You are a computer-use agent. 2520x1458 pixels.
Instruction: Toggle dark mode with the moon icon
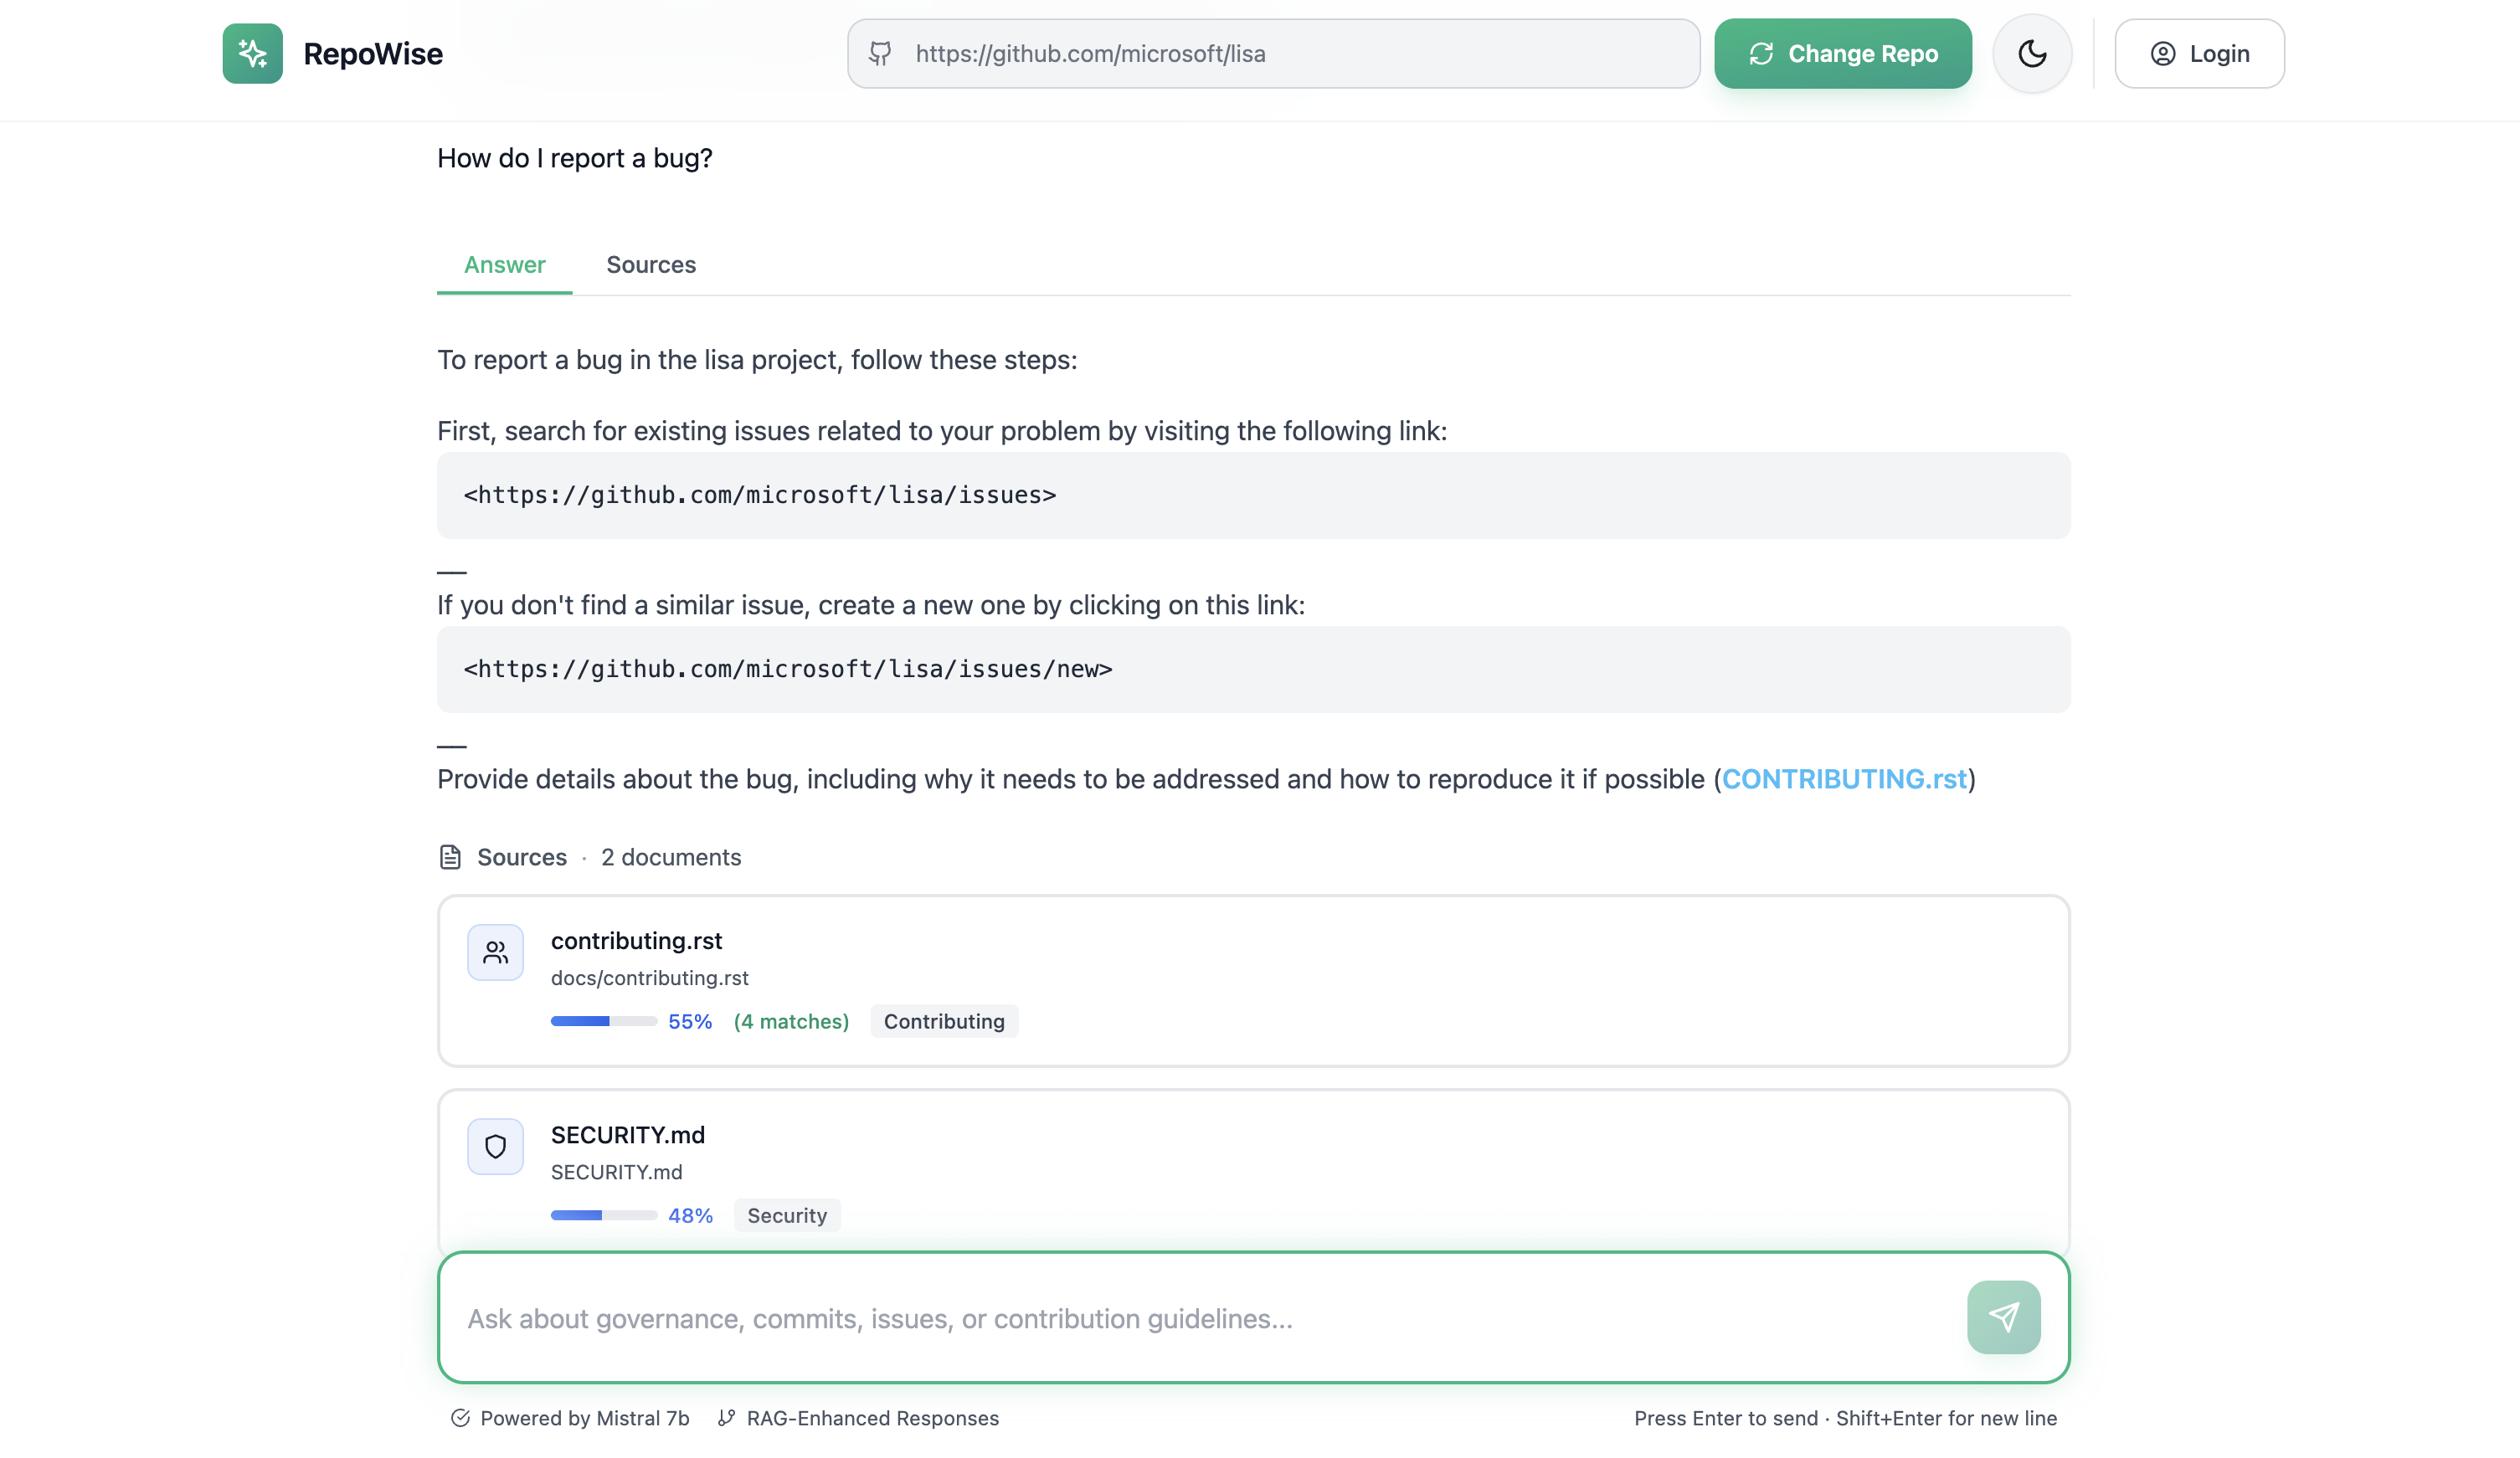point(2032,53)
